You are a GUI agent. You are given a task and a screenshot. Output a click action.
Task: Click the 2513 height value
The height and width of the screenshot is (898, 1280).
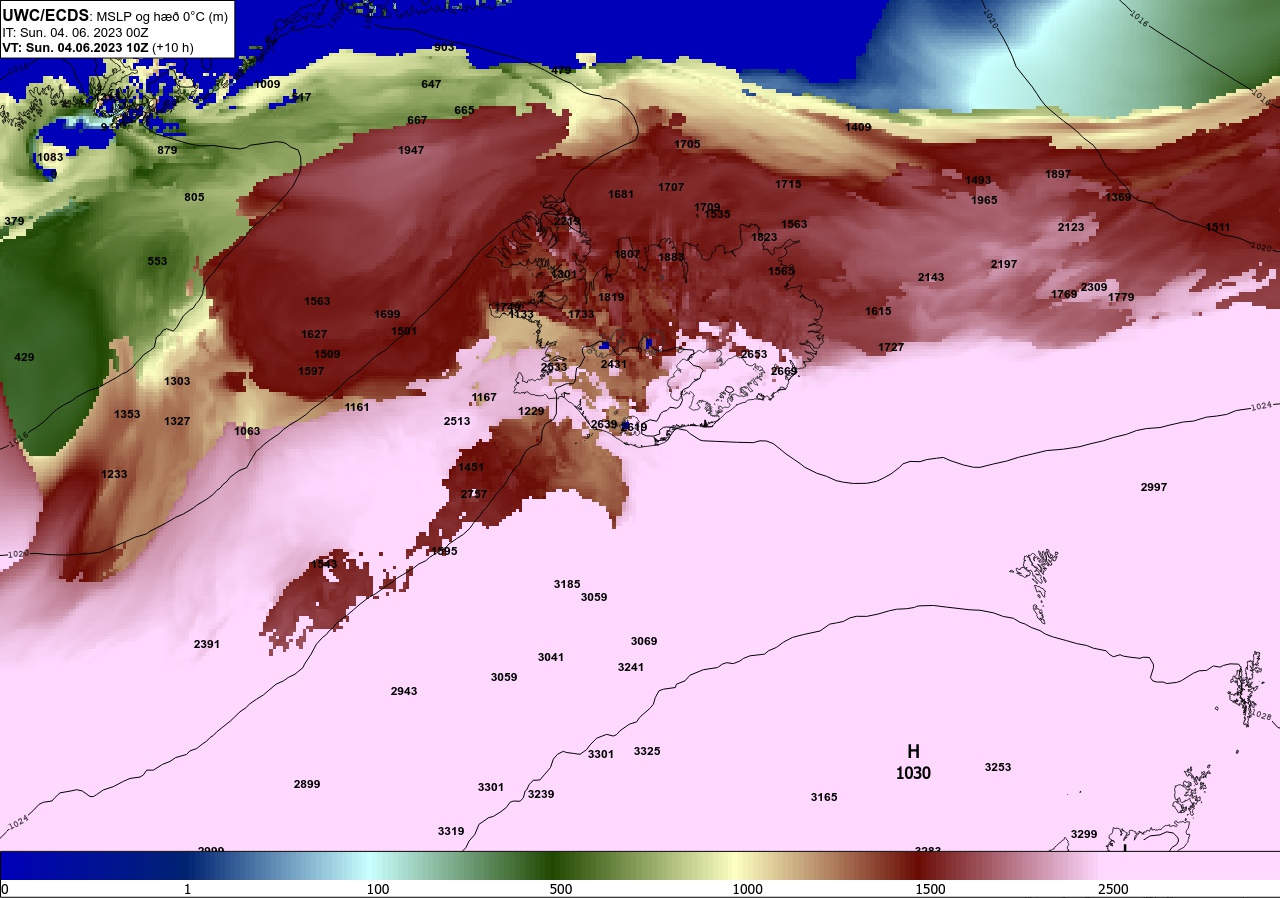point(457,421)
